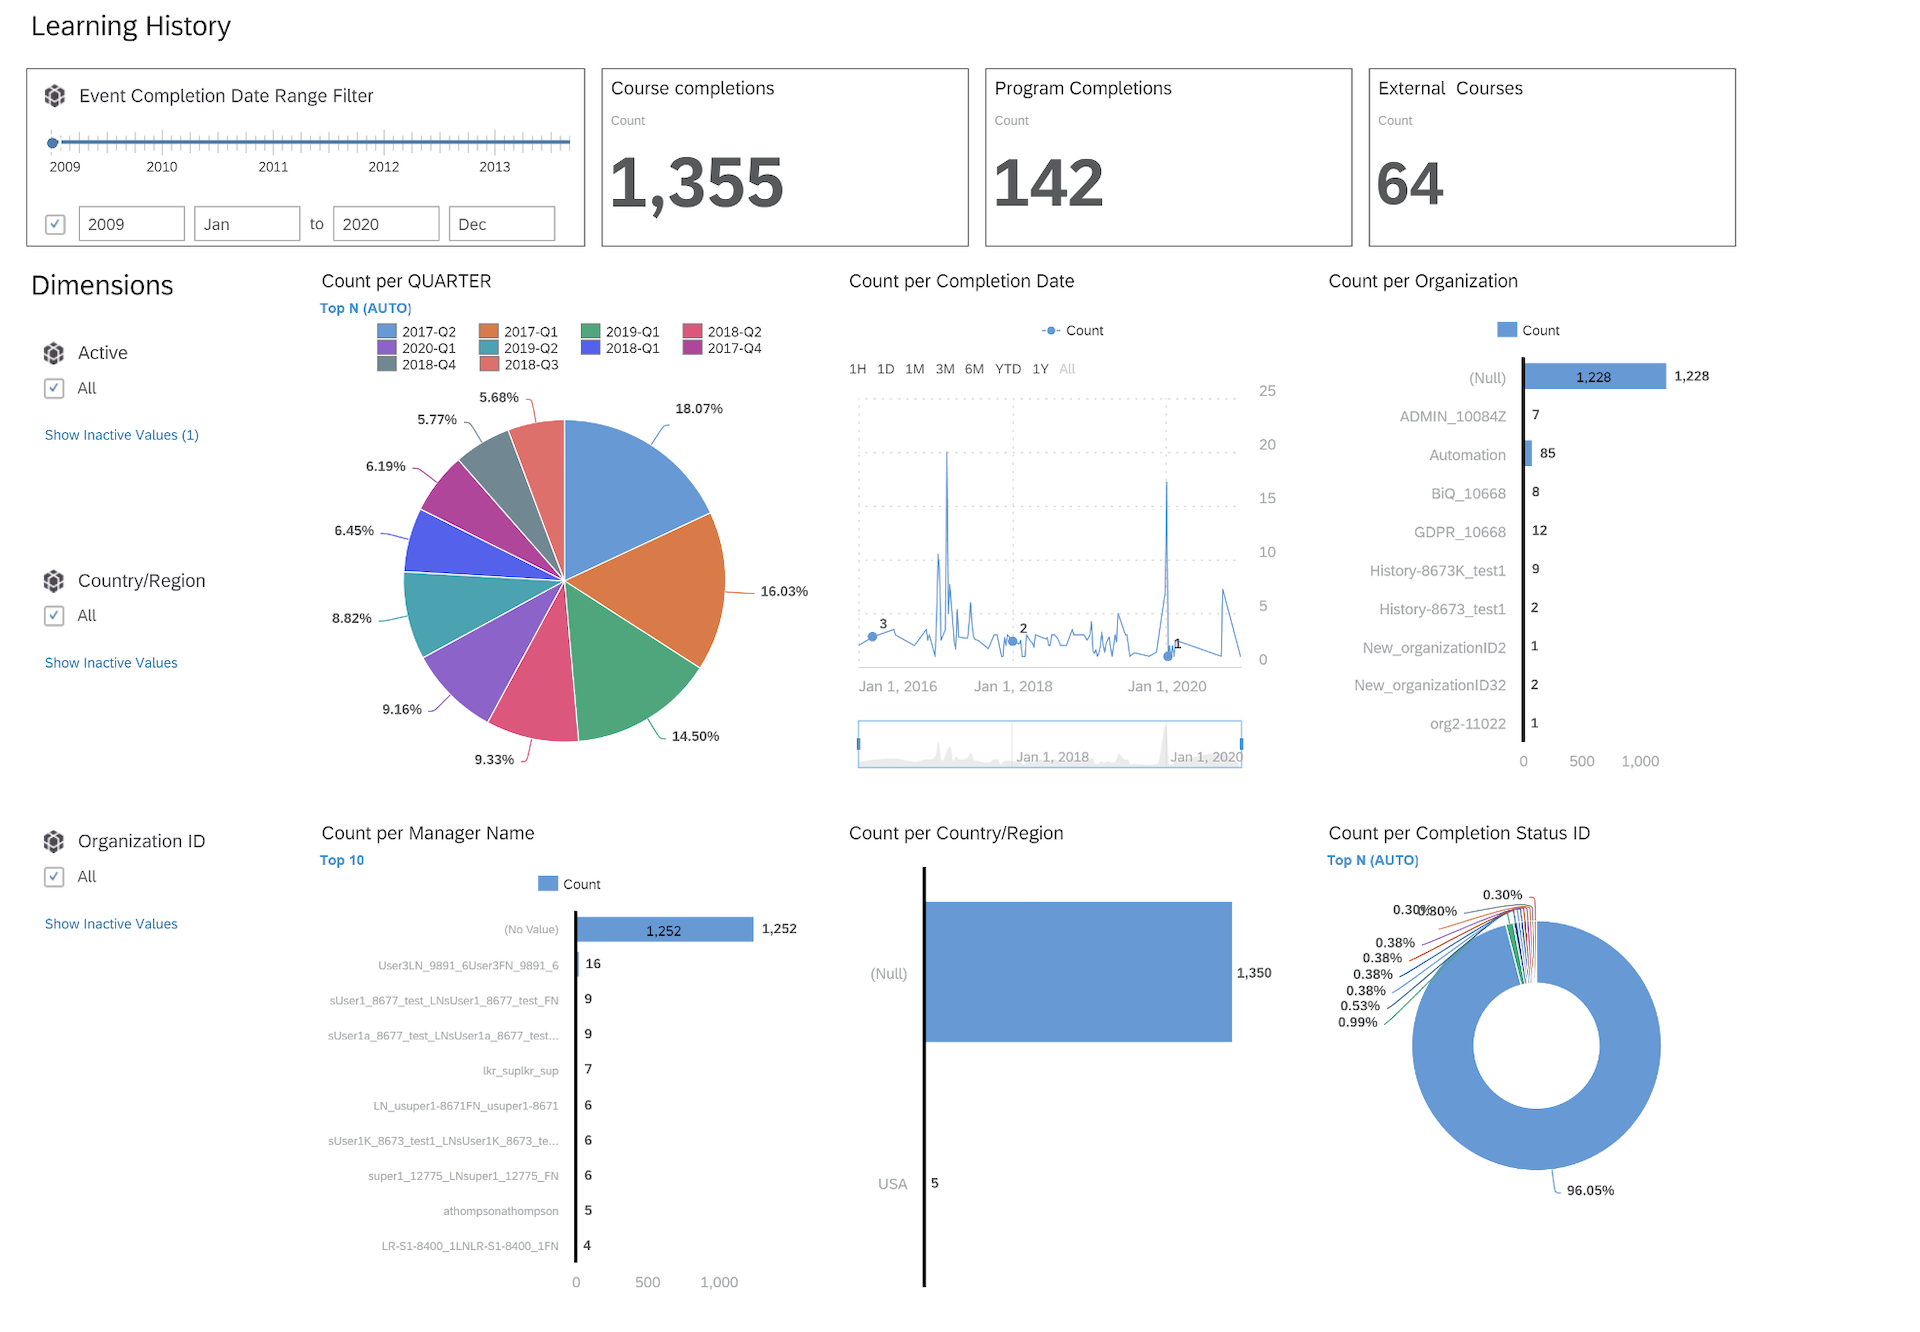1920x1332 pixels.
Task: Click the (No Value) manager bar 1,252
Action: tap(665, 930)
